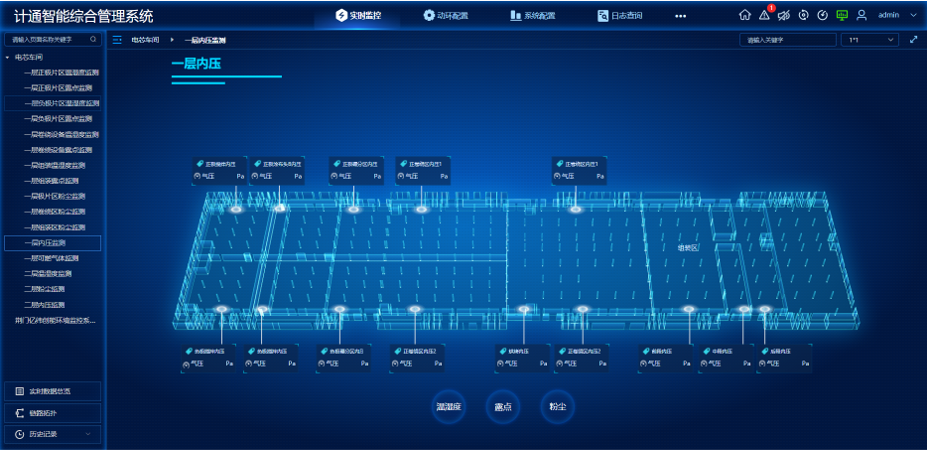This screenshot has height=450, width=927.
Task: Expand the admin account dropdown arrow
Action: pyautogui.click(x=913, y=16)
